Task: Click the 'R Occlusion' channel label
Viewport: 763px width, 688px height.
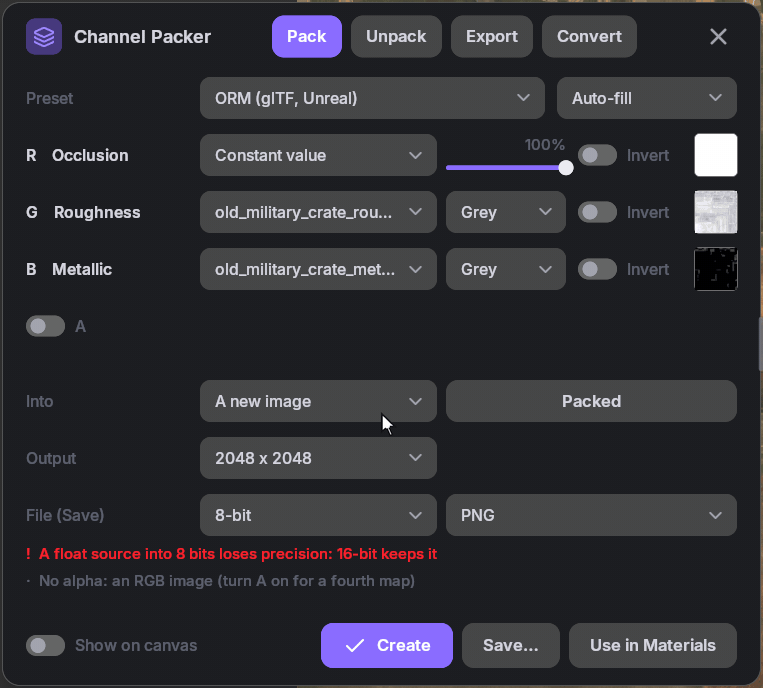Action: [x=77, y=155]
